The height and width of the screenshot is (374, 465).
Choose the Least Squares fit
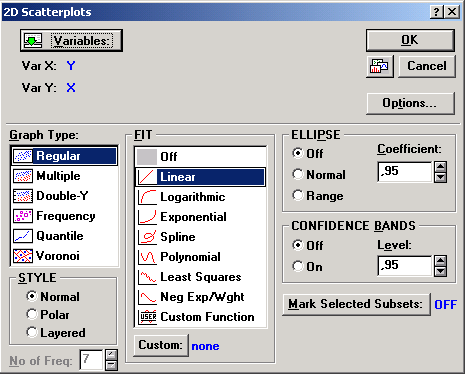[x=201, y=277]
